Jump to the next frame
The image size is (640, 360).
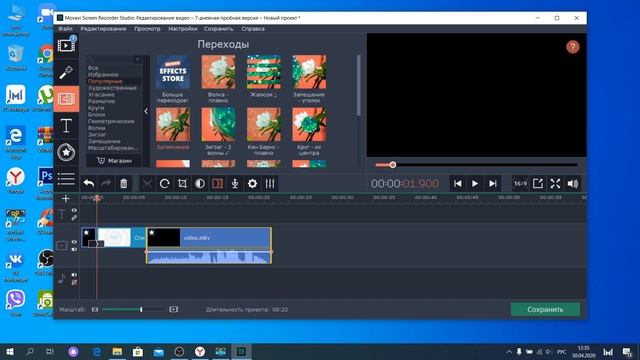click(x=492, y=184)
